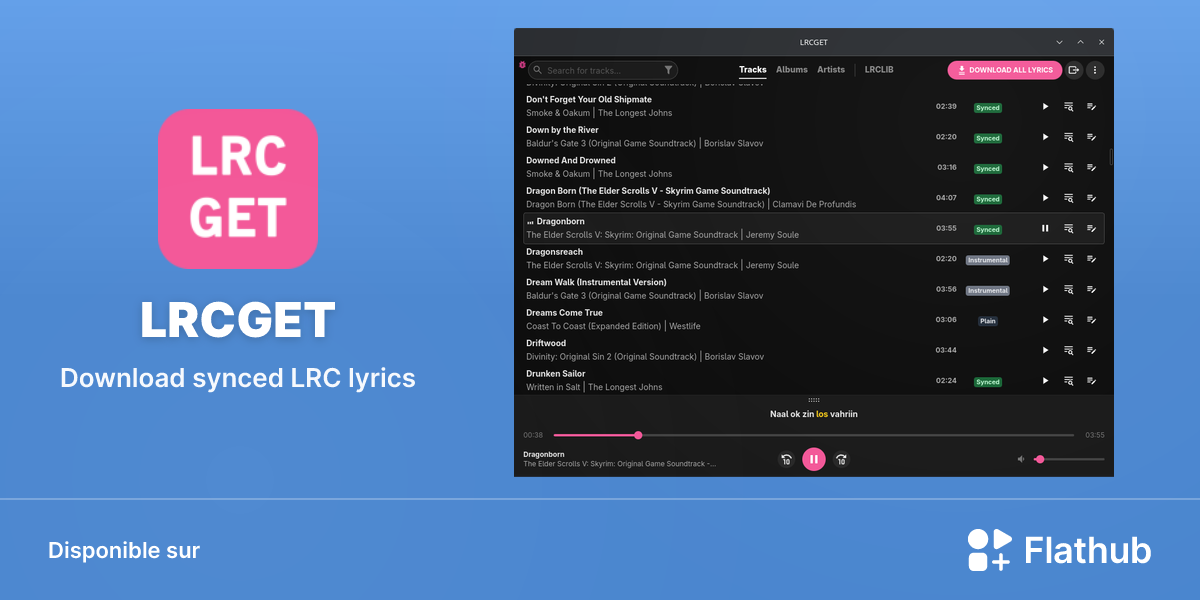Switch to the Albums tab

point(792,70)
